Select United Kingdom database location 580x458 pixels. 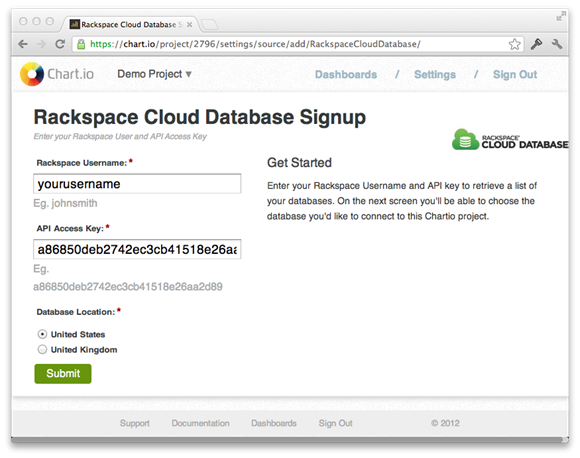tap(42, 350)
